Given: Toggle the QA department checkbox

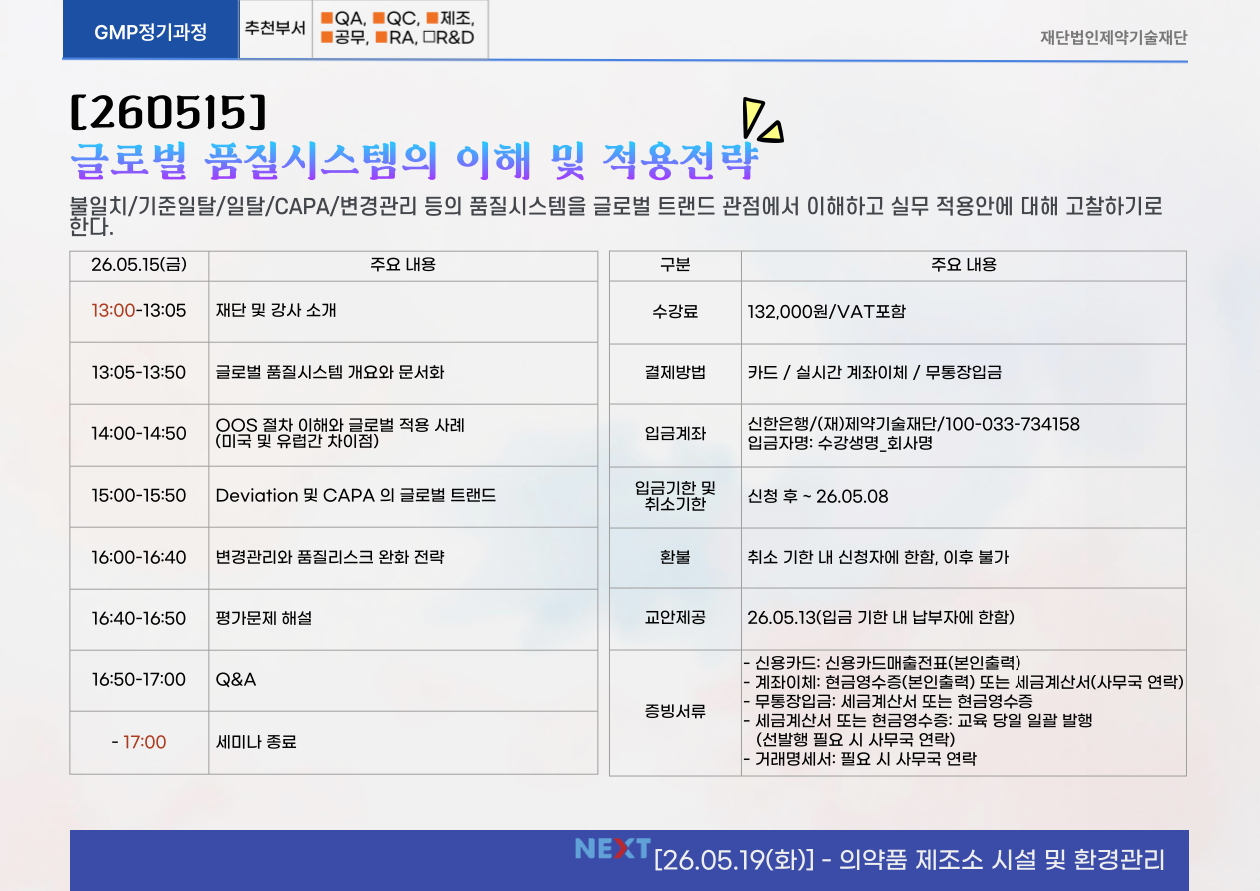Looking at the screenshot, I should [327, 19].
